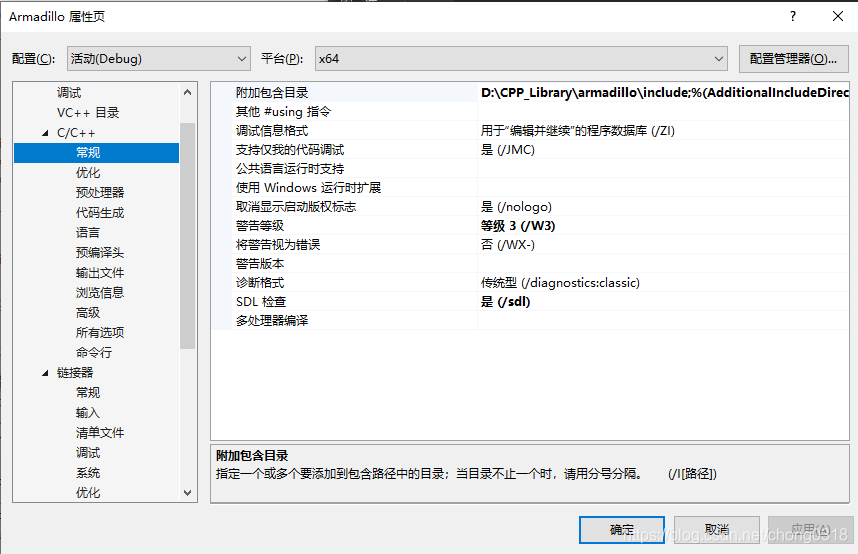Open the 配置 (Configuration) dropdown
Screen dimensions: 858x554
159,59
